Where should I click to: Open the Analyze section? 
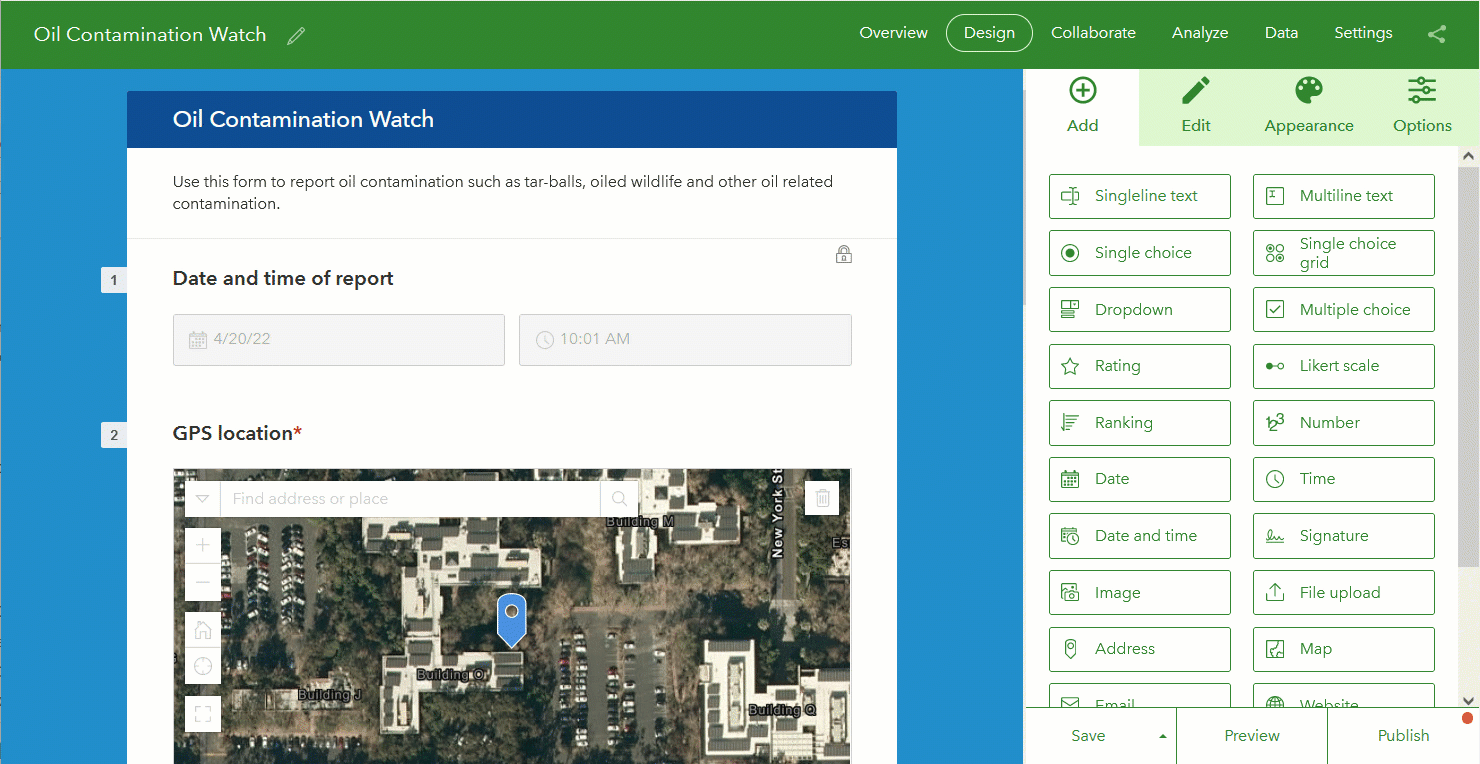(x=1199, y=33)
